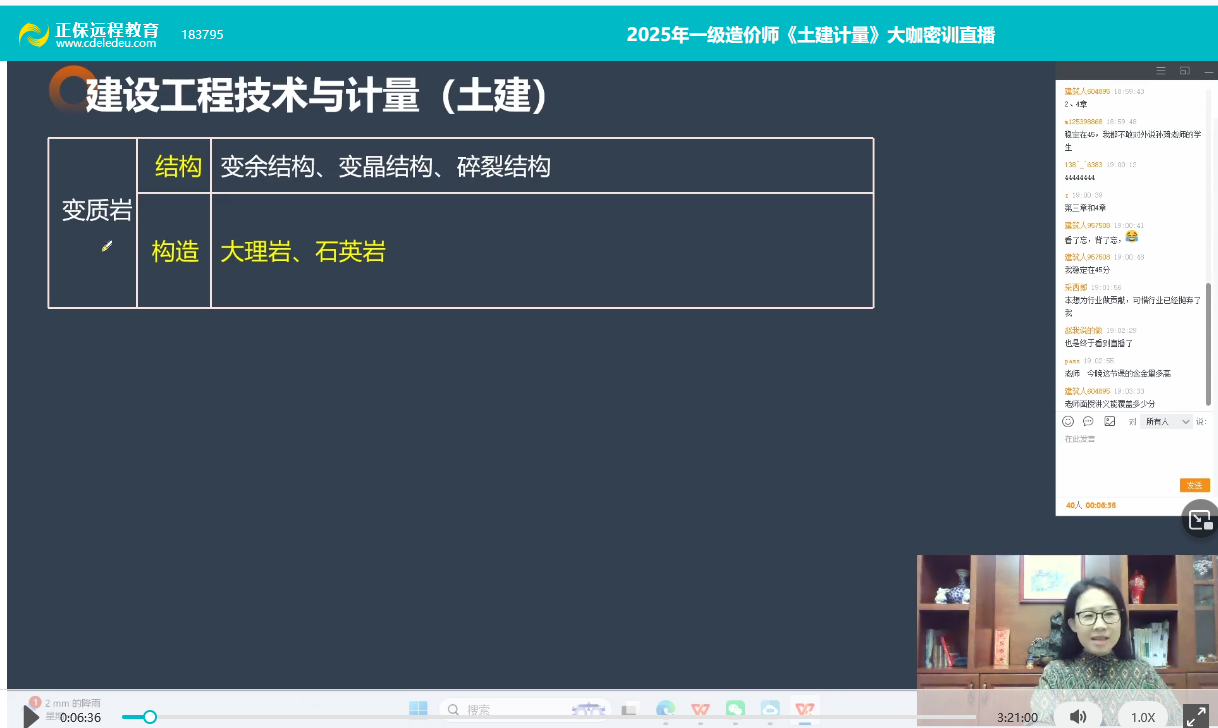This screenshot has height=728, width=1218.
Task: Click the Windows Start icon in taskbar
Action: (x=418, y=709)
